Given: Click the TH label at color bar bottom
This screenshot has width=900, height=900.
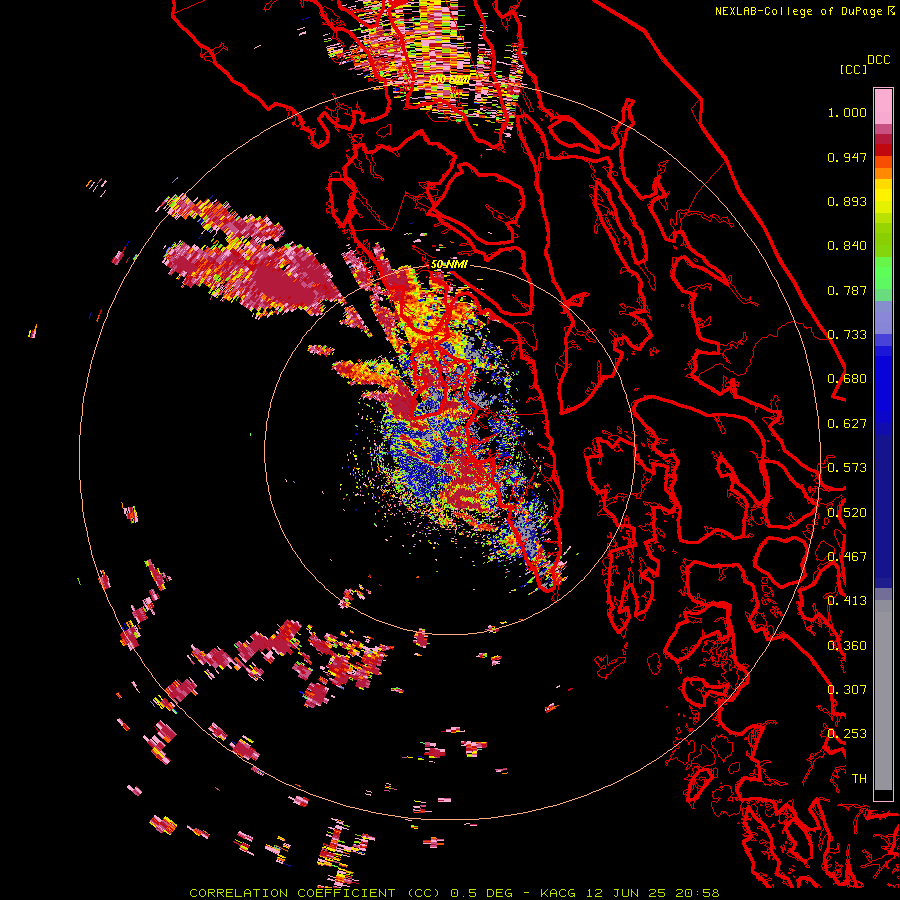Looking at the screenshot, I should click(859, 779).
